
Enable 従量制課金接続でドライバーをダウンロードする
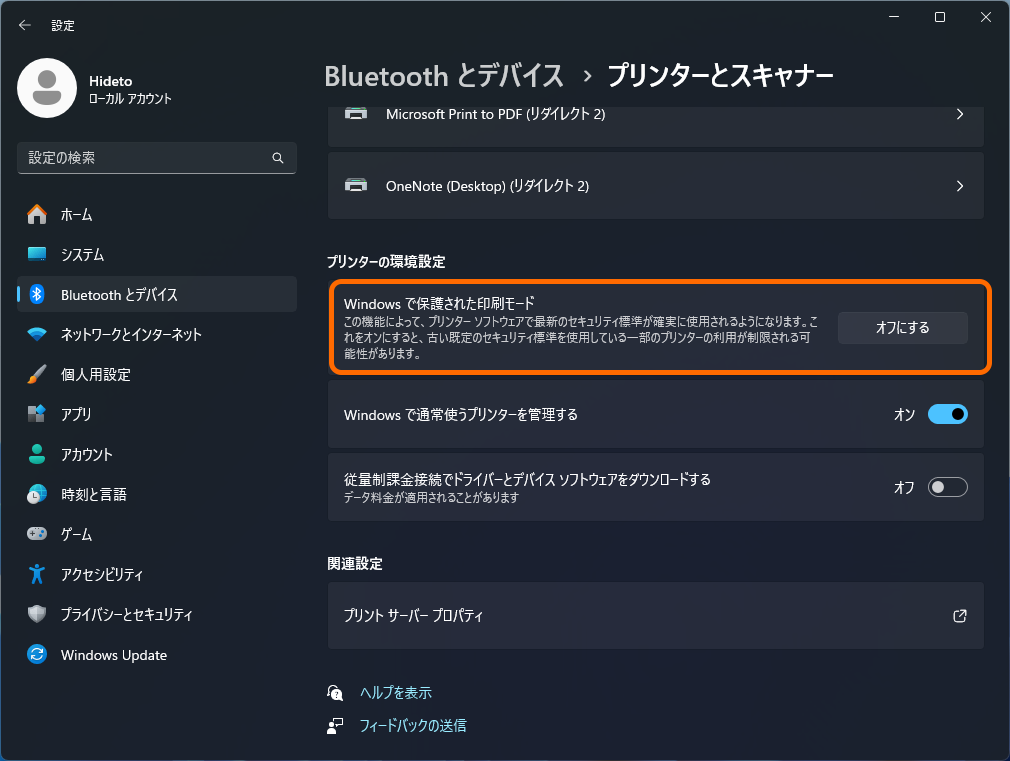(947, 487)
